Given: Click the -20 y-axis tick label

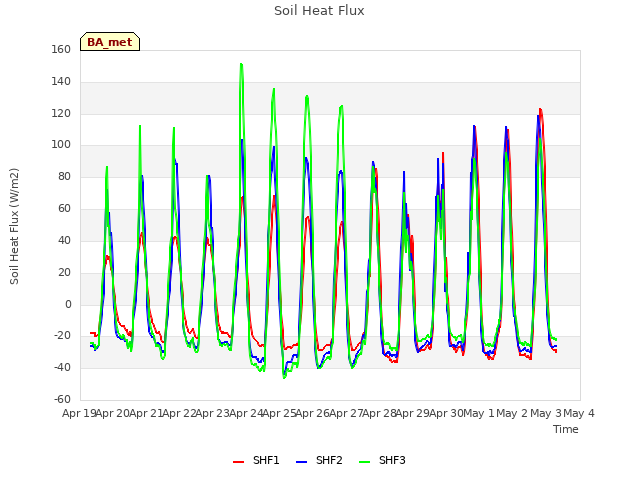Looking at the screenshot, I should coord(62,336).
